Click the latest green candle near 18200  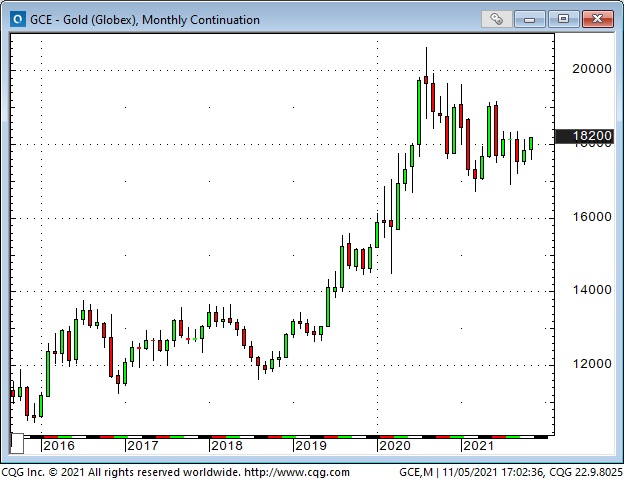pos(531,144)
